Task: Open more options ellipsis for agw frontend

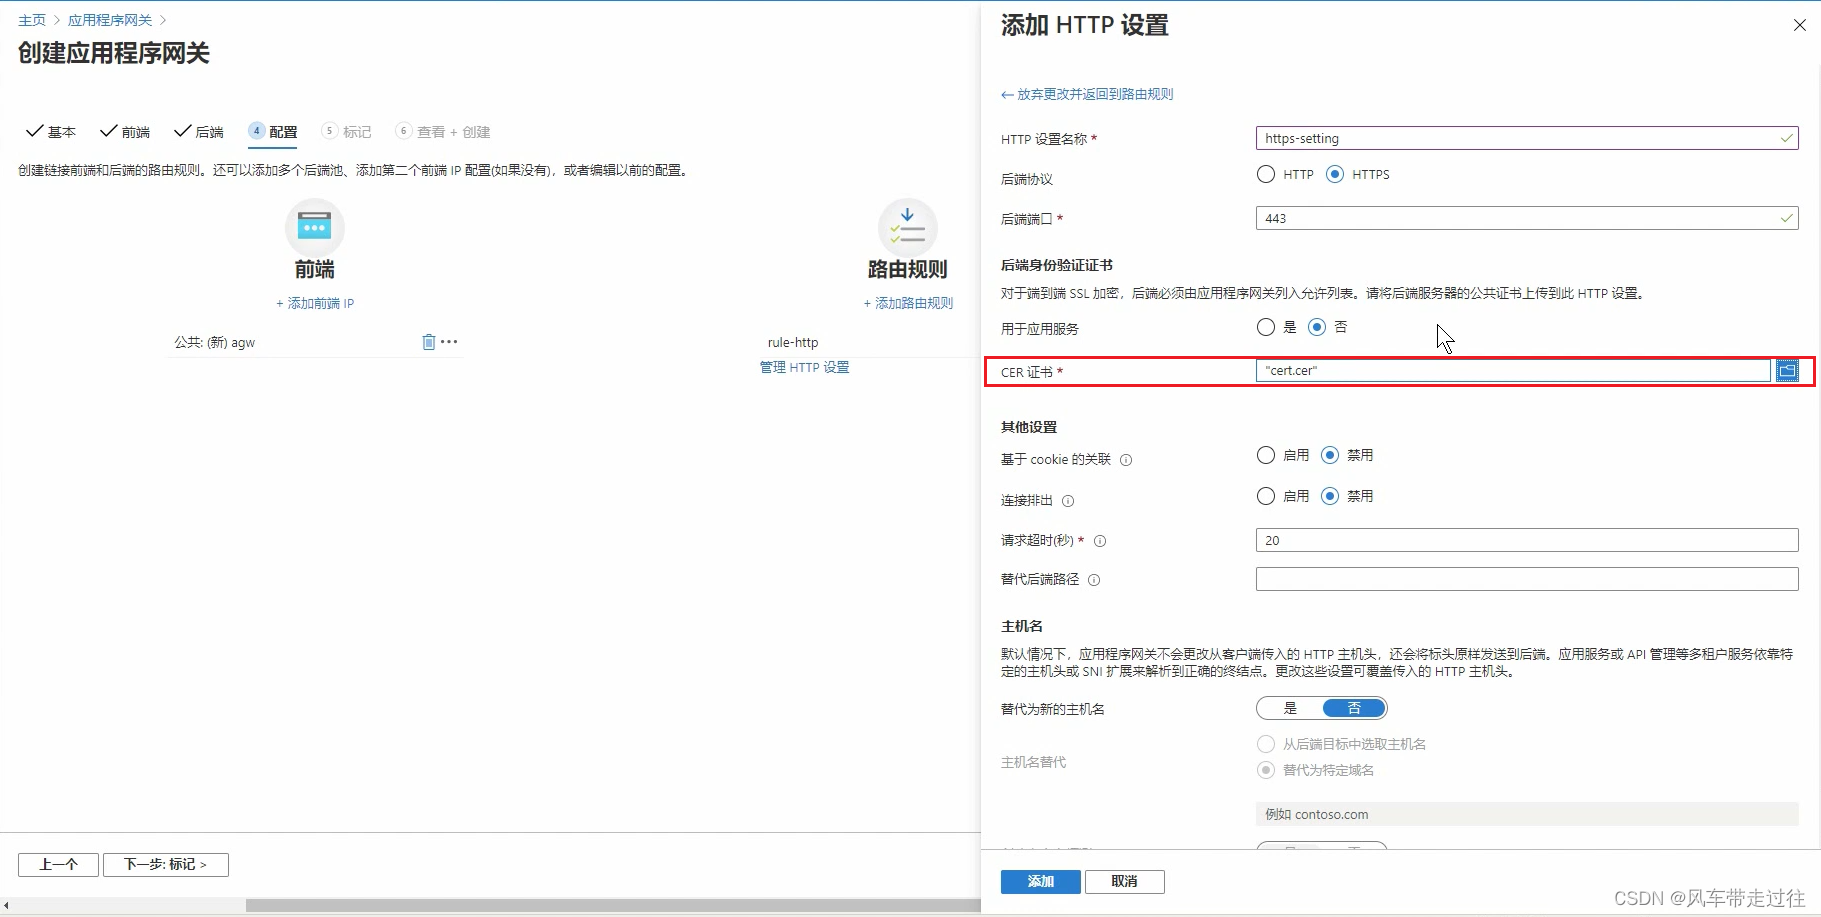Action: click(x=450, y=342)
